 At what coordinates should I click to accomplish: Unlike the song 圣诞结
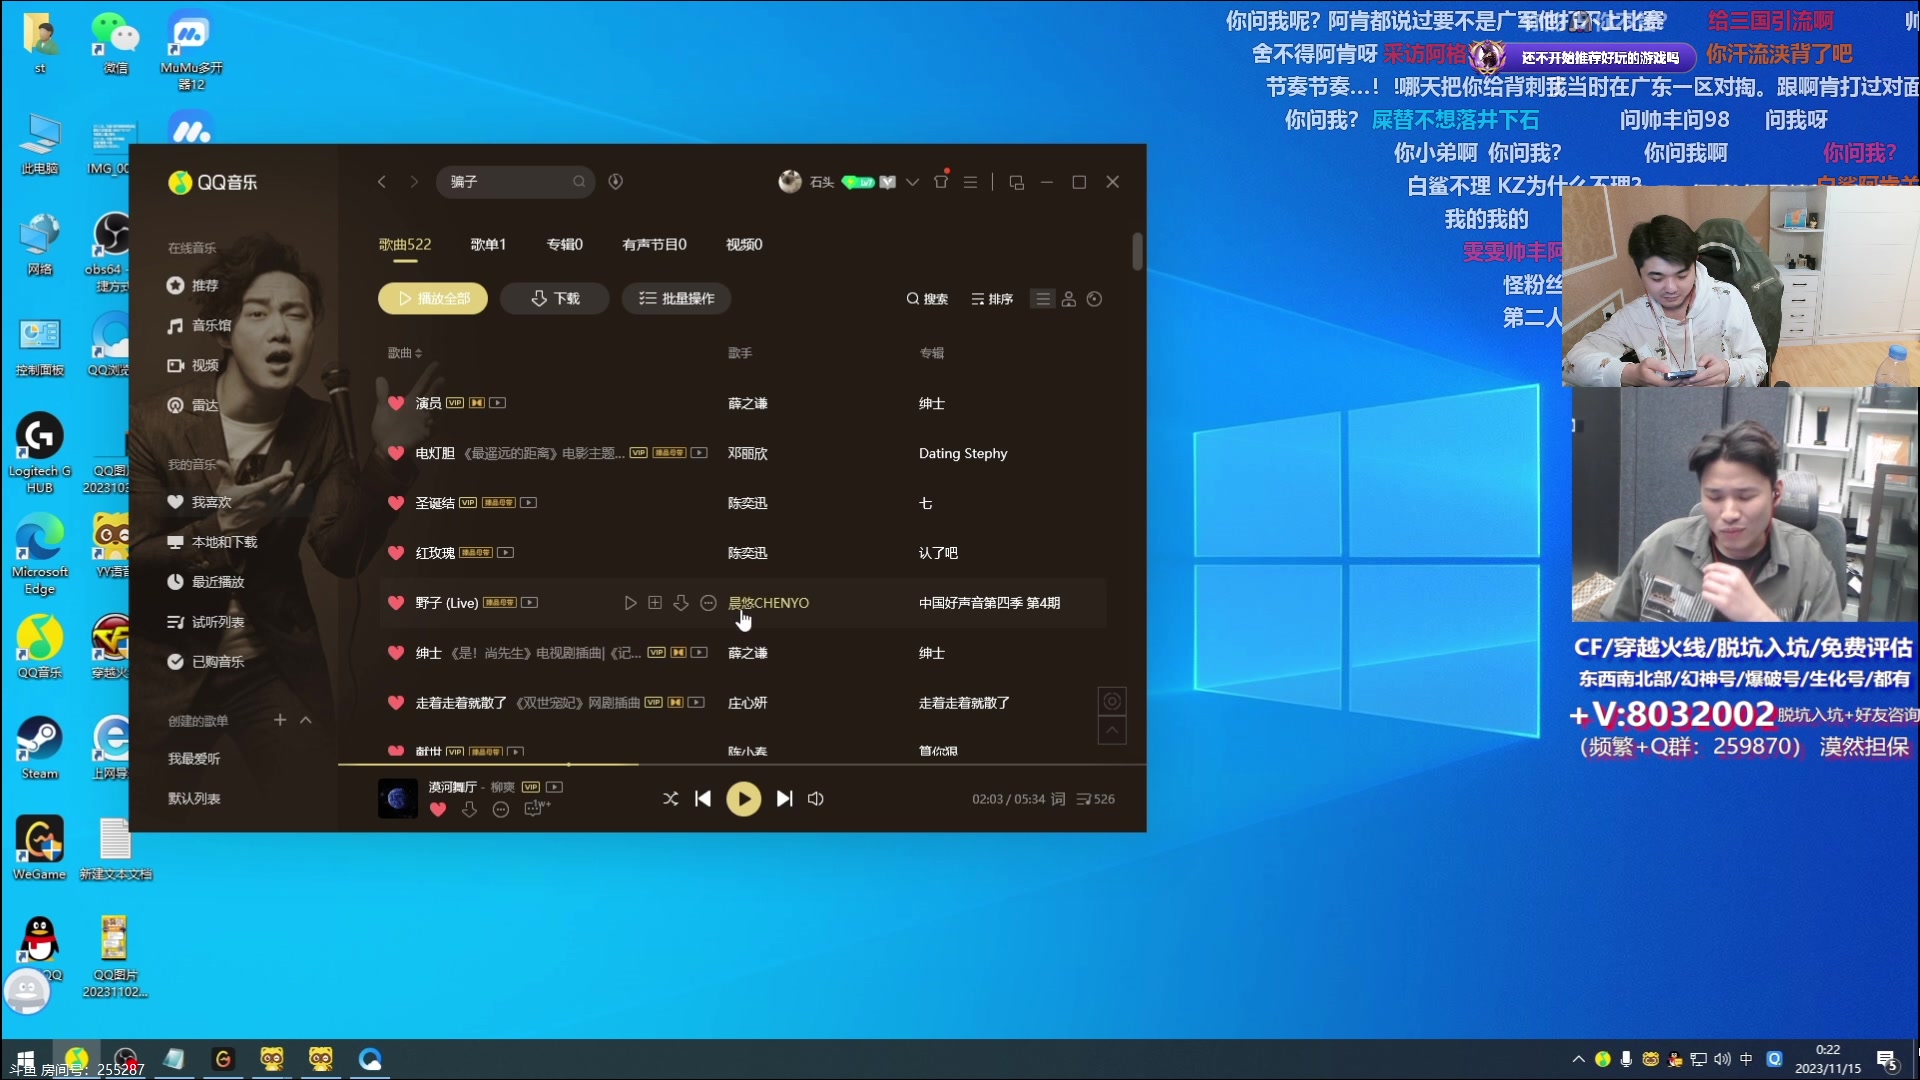396,503
